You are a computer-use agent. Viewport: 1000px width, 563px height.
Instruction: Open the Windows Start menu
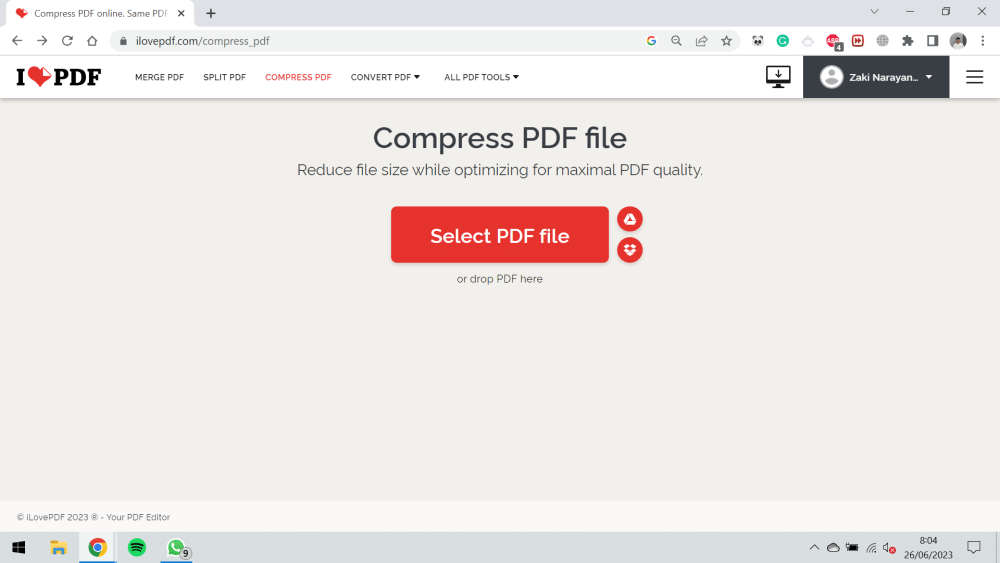click(x=18, y=548)
